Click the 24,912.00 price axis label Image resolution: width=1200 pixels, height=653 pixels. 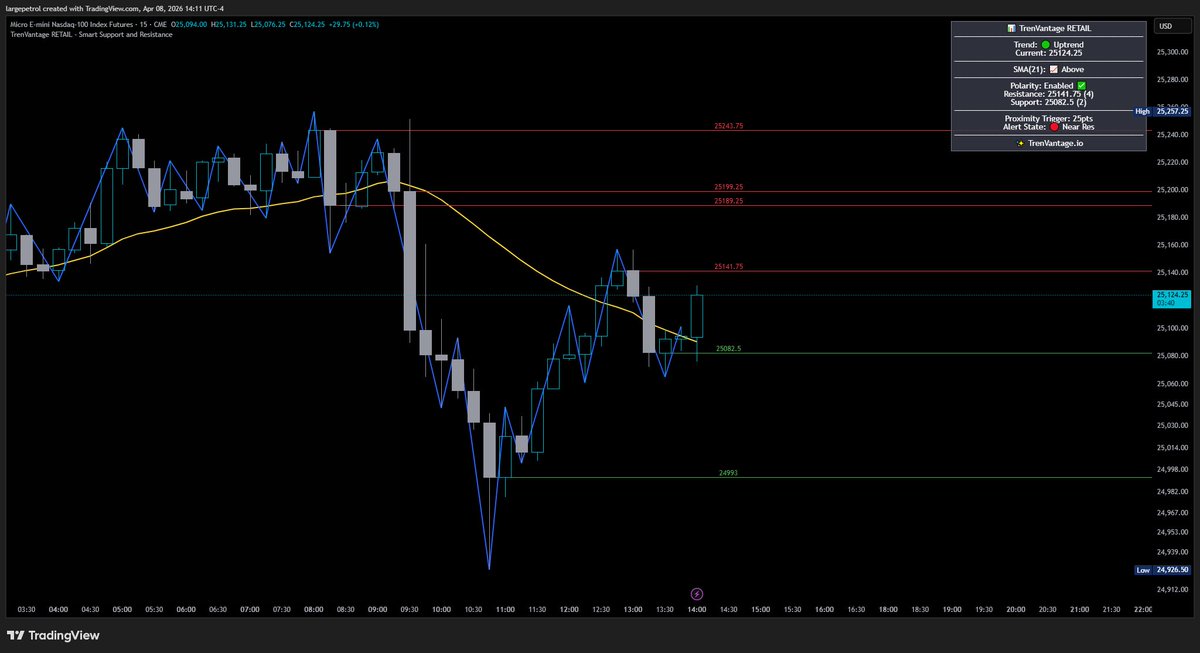tap(1173, 589)
